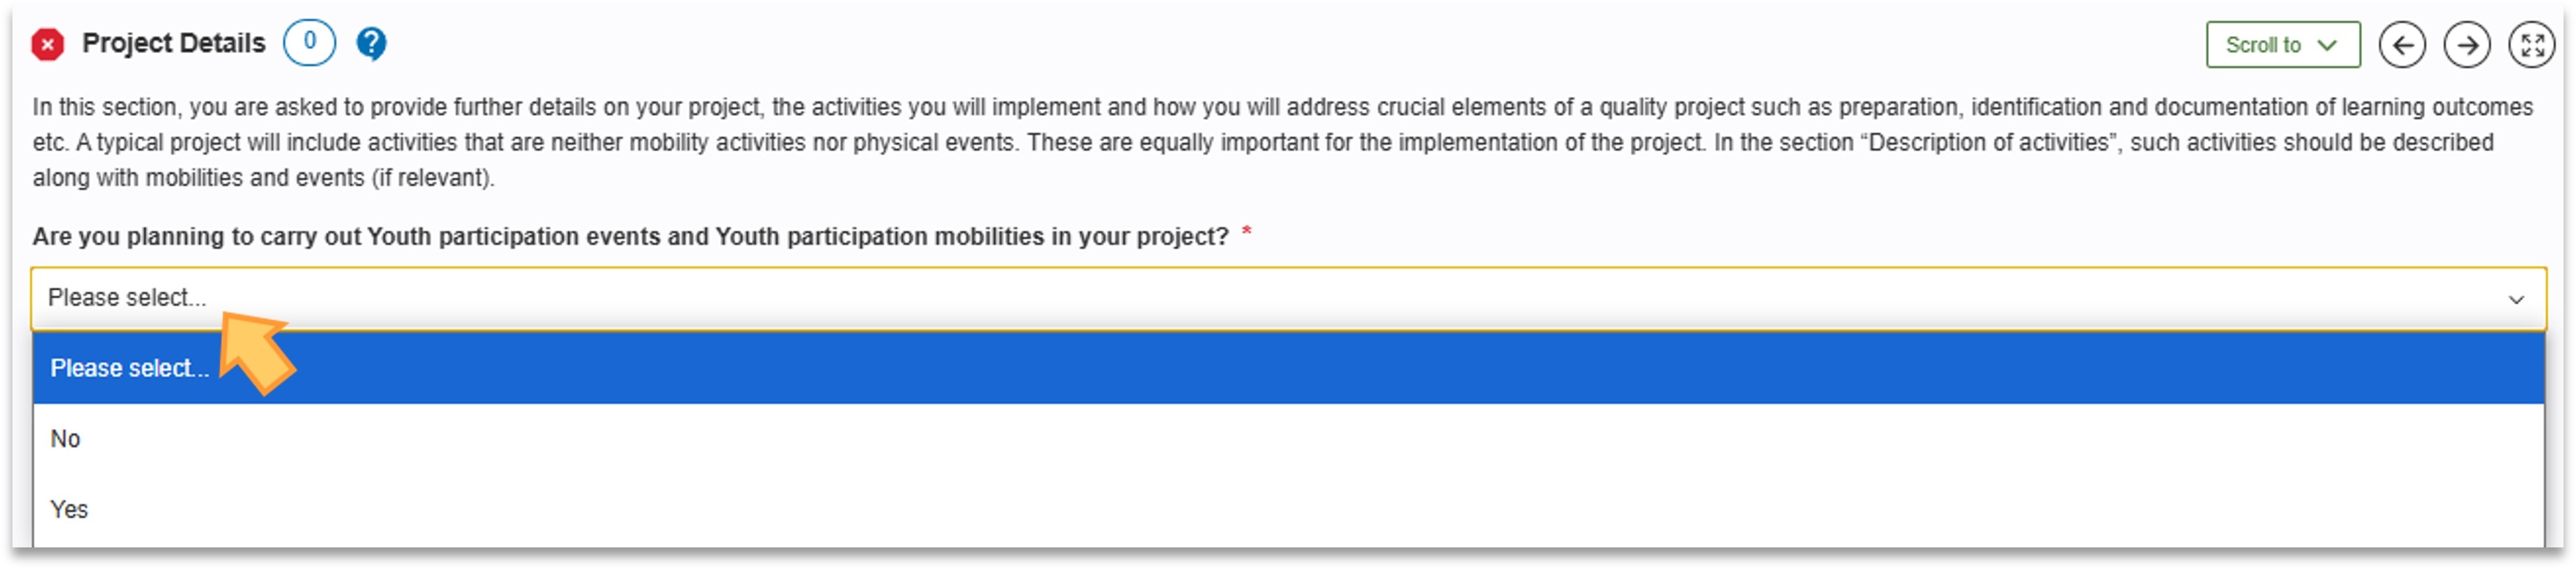Screen dimensions: 2576x569
Task: Select "No" from the dropdown list
Action: coord(66,439)
